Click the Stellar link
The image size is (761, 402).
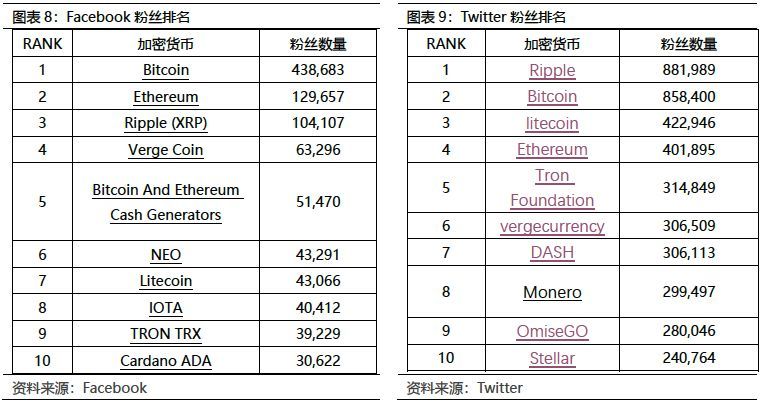[x=552, y=358]
